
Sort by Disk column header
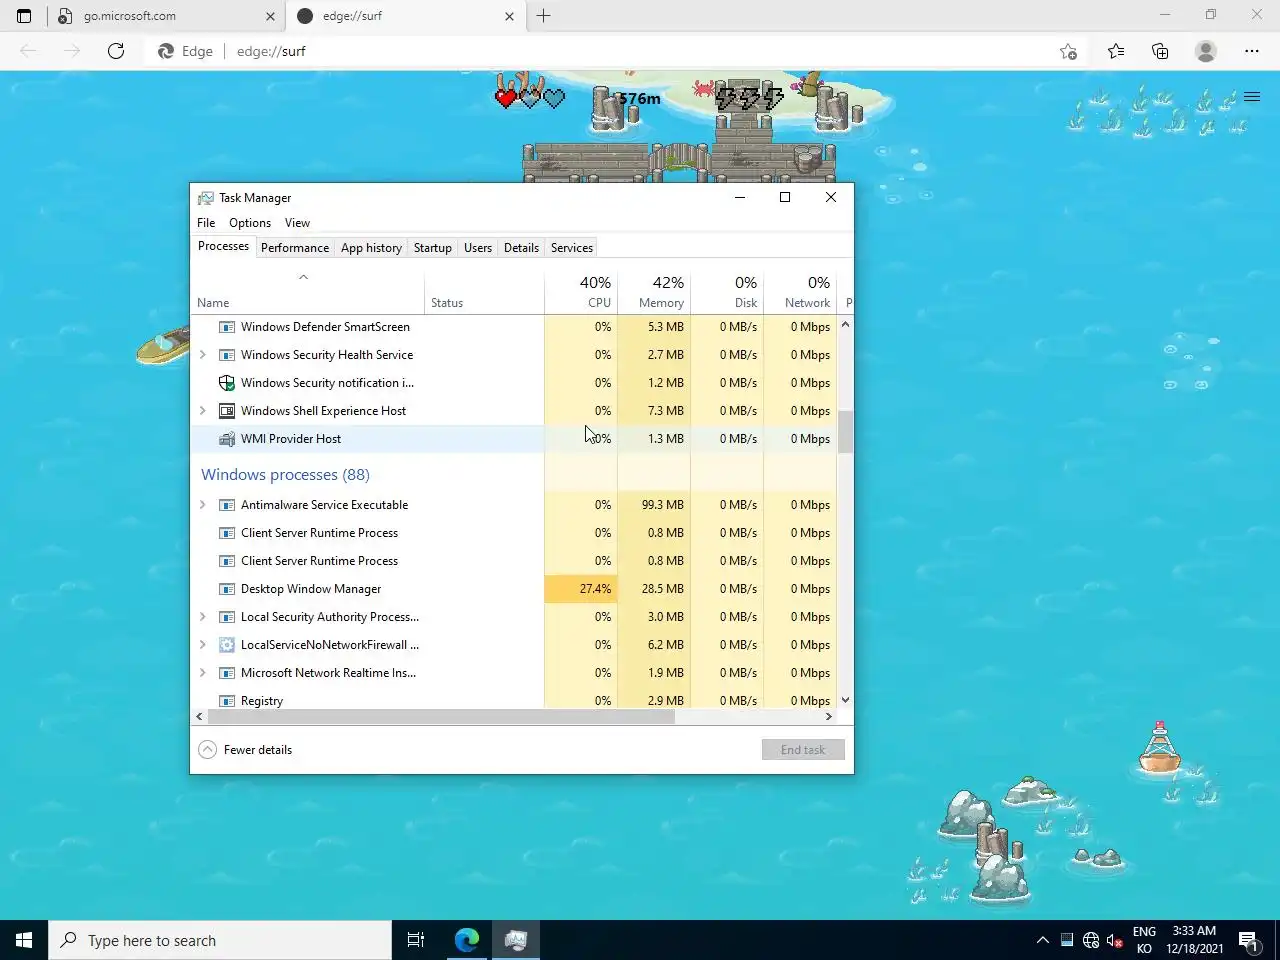(x=727, y=291)
